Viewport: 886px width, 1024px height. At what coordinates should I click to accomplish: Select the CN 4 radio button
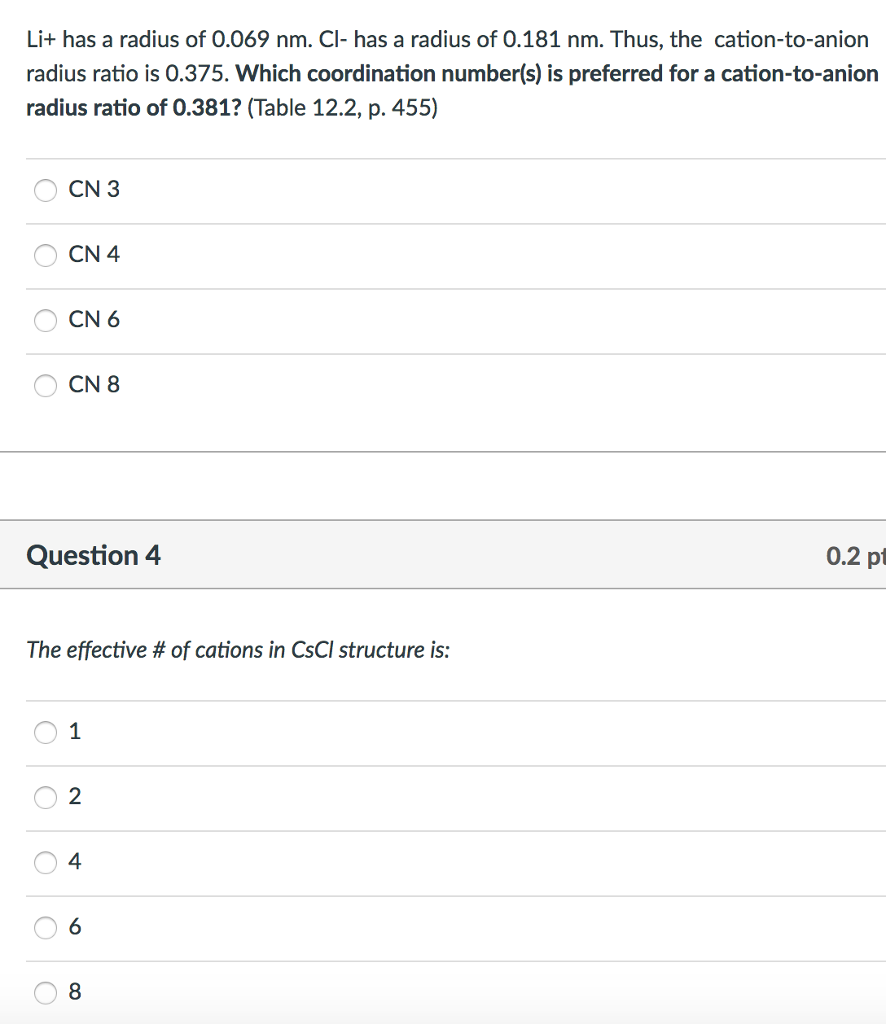pos(45,255)
